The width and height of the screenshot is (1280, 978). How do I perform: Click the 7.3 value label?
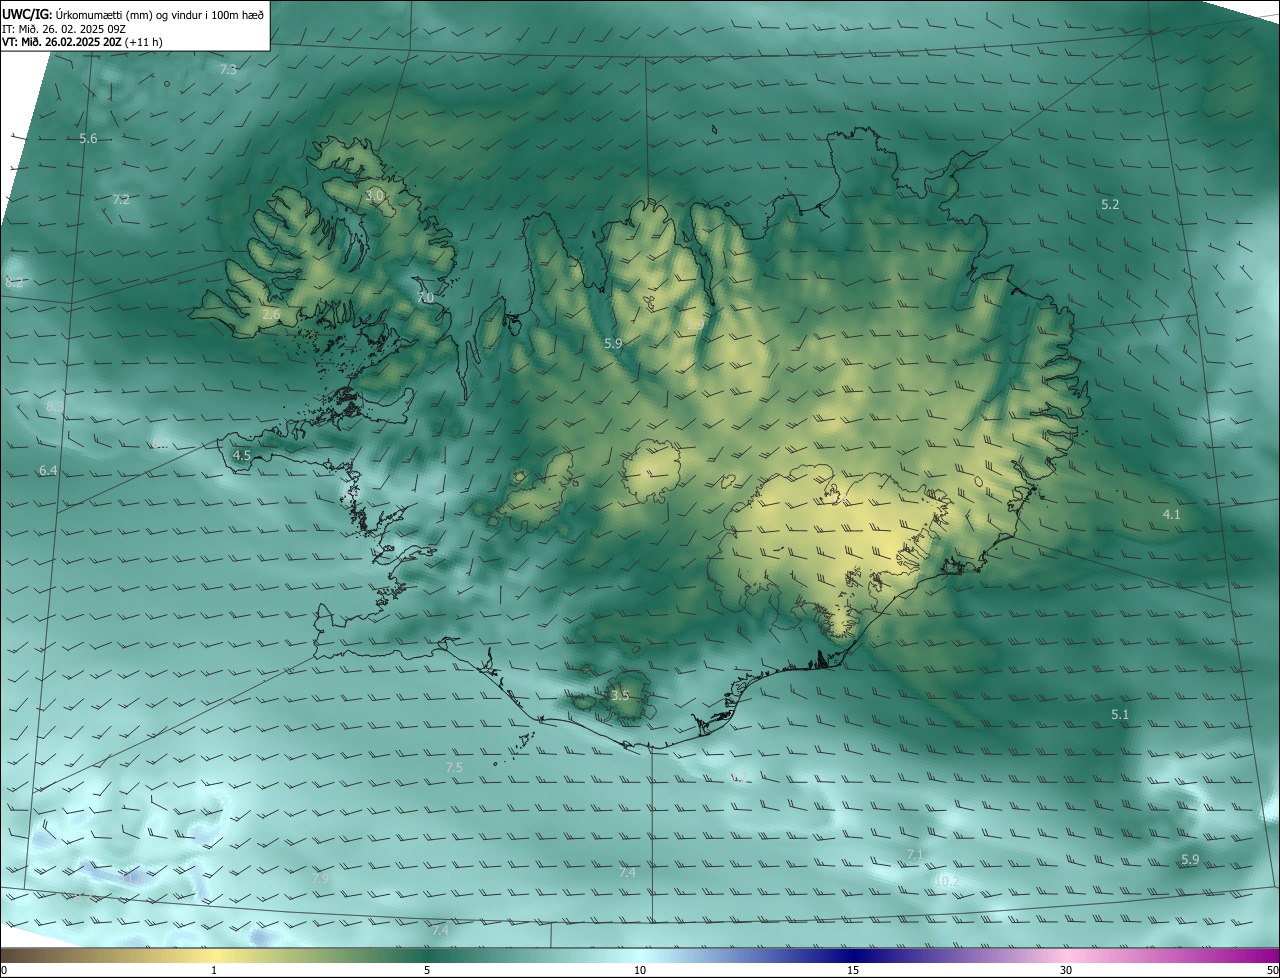228,69
